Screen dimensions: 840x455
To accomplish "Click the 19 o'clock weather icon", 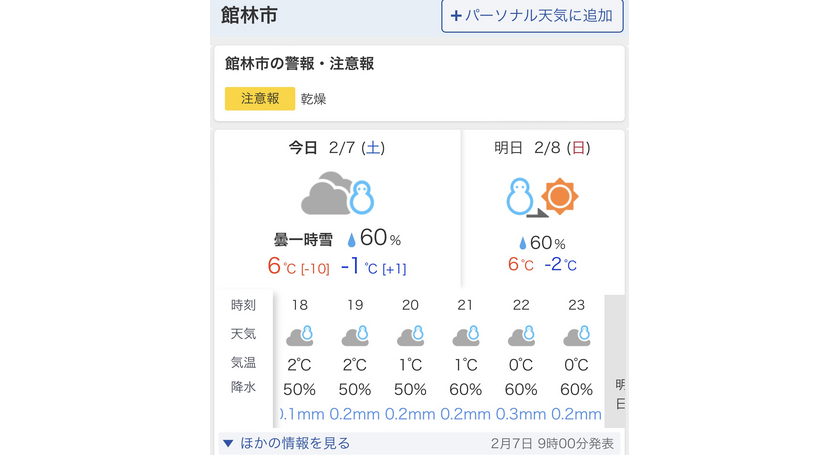I will pos(355,335).
